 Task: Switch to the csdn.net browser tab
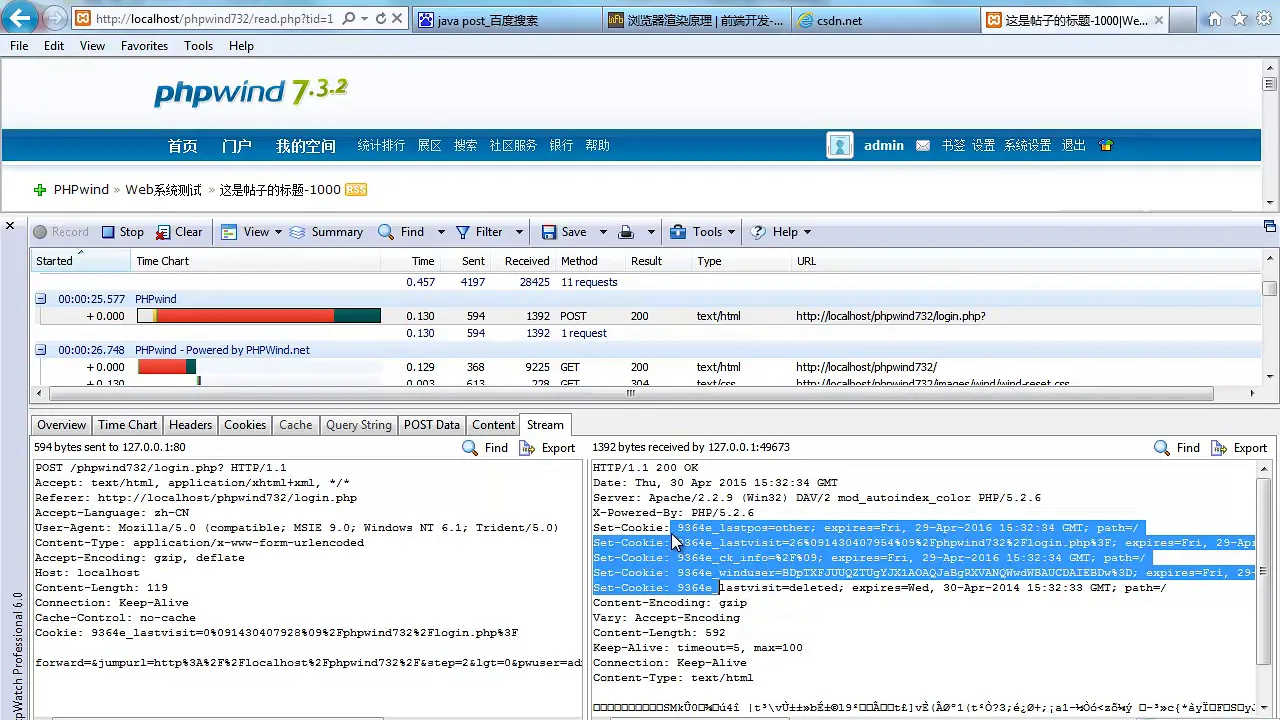pyautogui.click(x=883, y=20)
